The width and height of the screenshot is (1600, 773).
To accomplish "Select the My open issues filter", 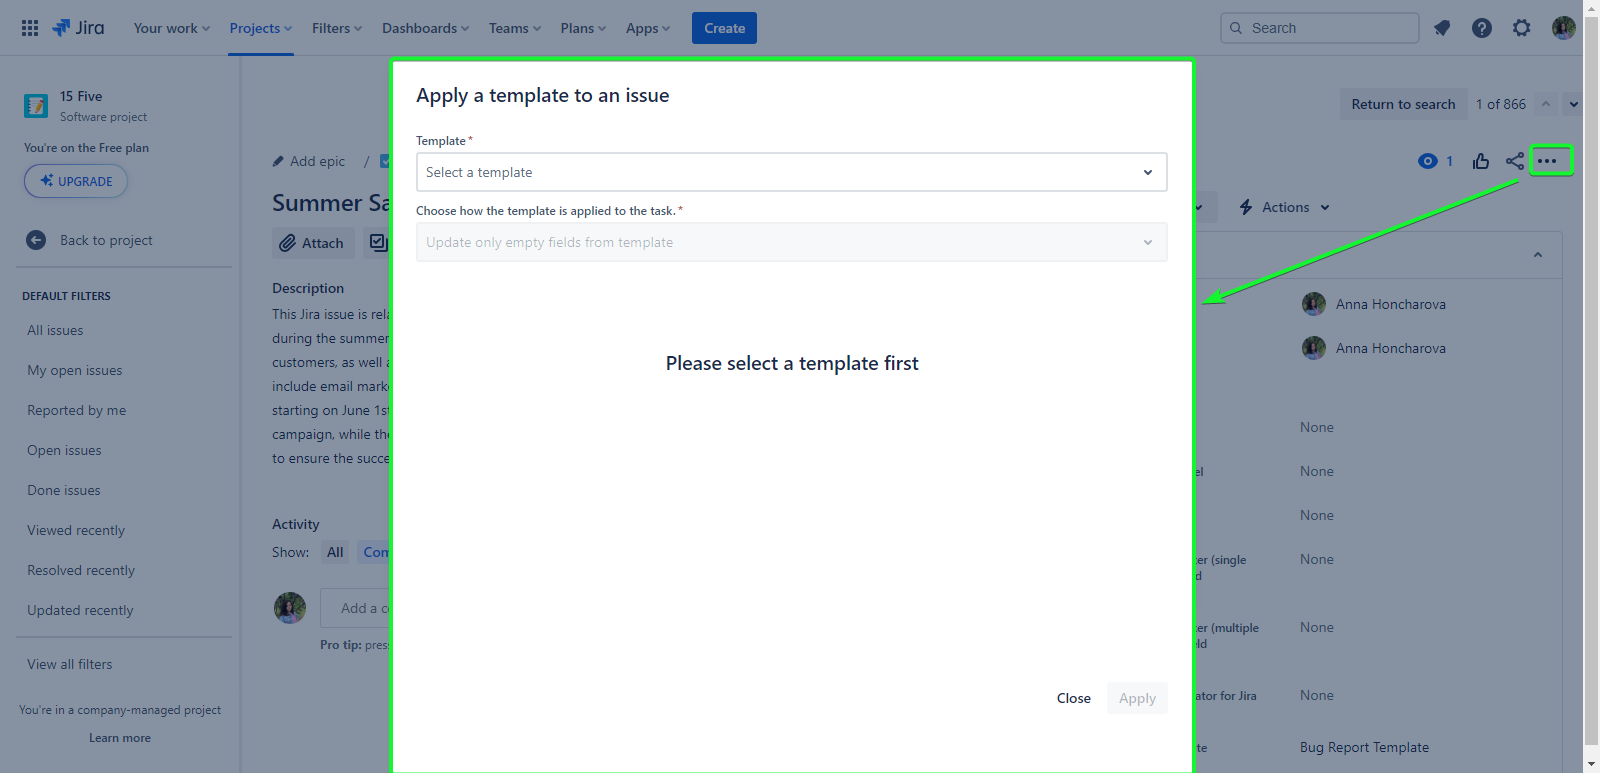I will tap(75, 370).
